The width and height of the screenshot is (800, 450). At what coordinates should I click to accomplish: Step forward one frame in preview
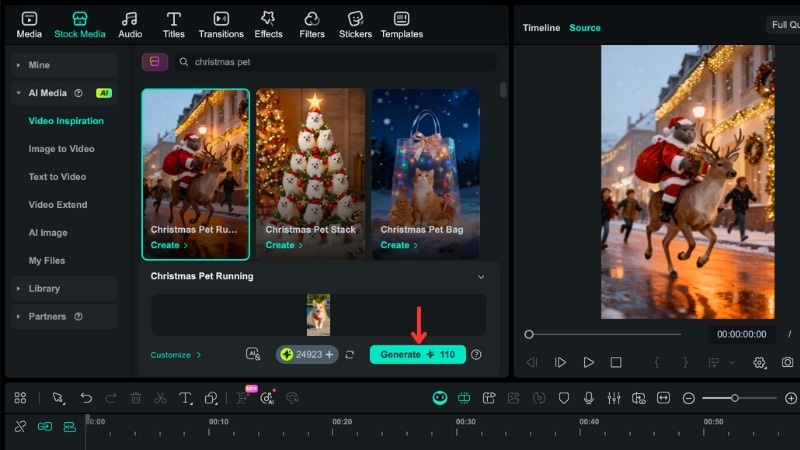[560, 362]
